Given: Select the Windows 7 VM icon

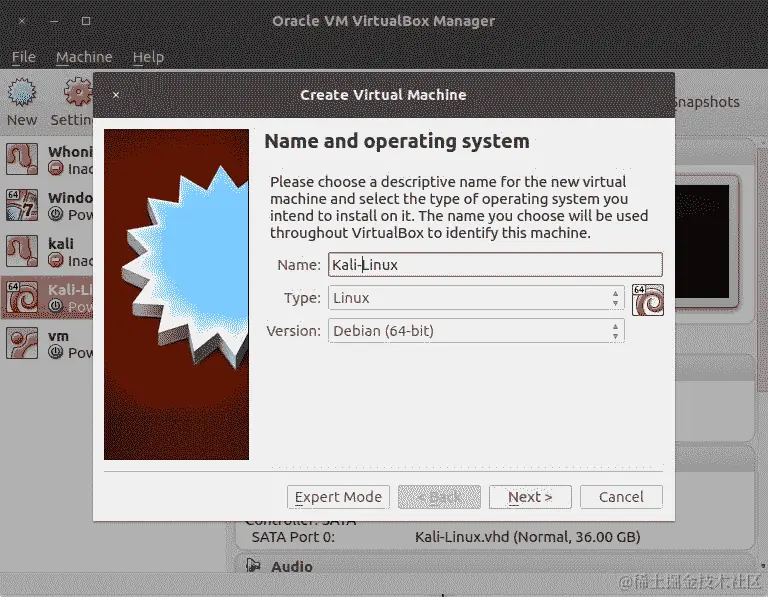Looking at the screenshot, I should [x=22, y=205].
